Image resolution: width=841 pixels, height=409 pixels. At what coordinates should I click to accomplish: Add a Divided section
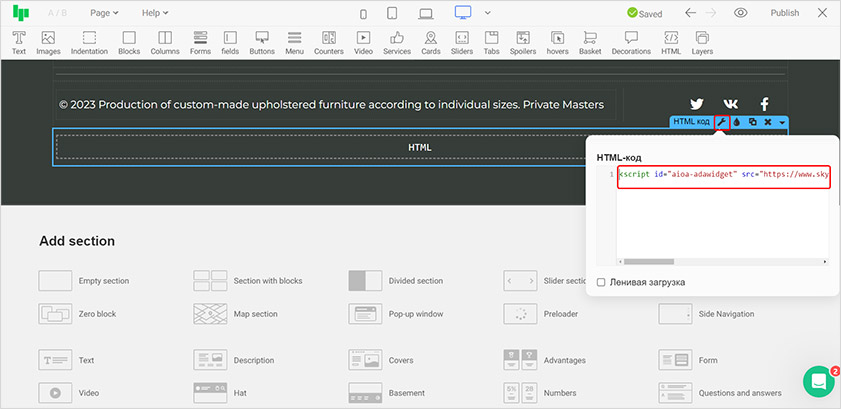(x=396, y=281)
